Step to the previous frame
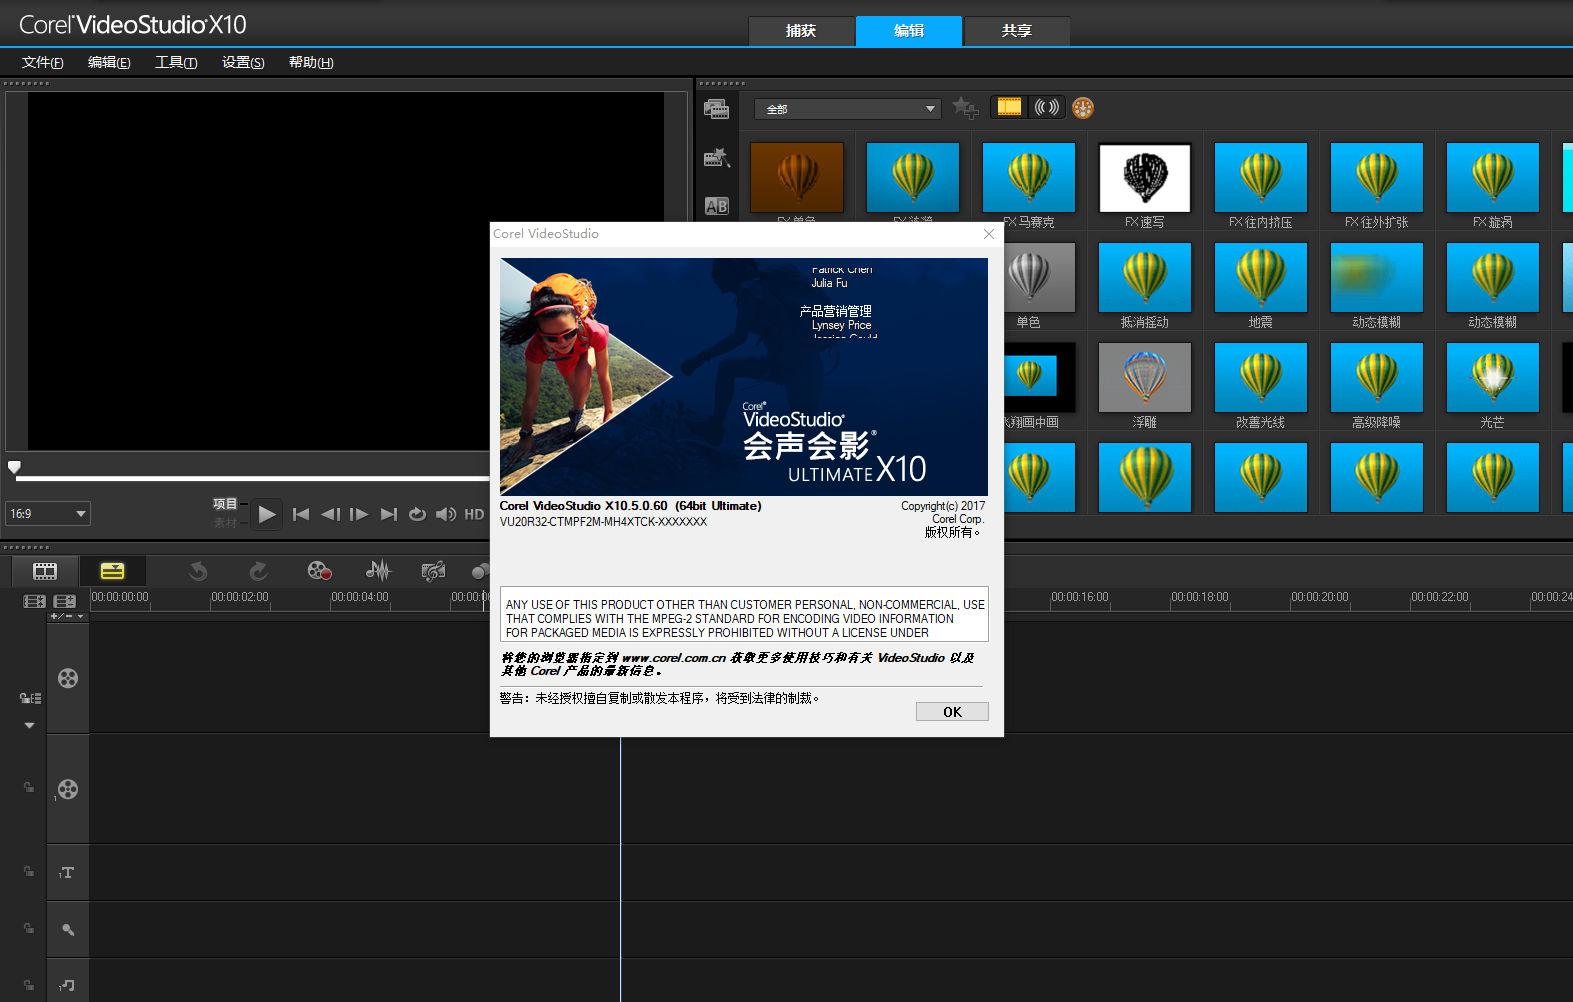The height and width of the screenshot is (1002, 1573). 330,514
